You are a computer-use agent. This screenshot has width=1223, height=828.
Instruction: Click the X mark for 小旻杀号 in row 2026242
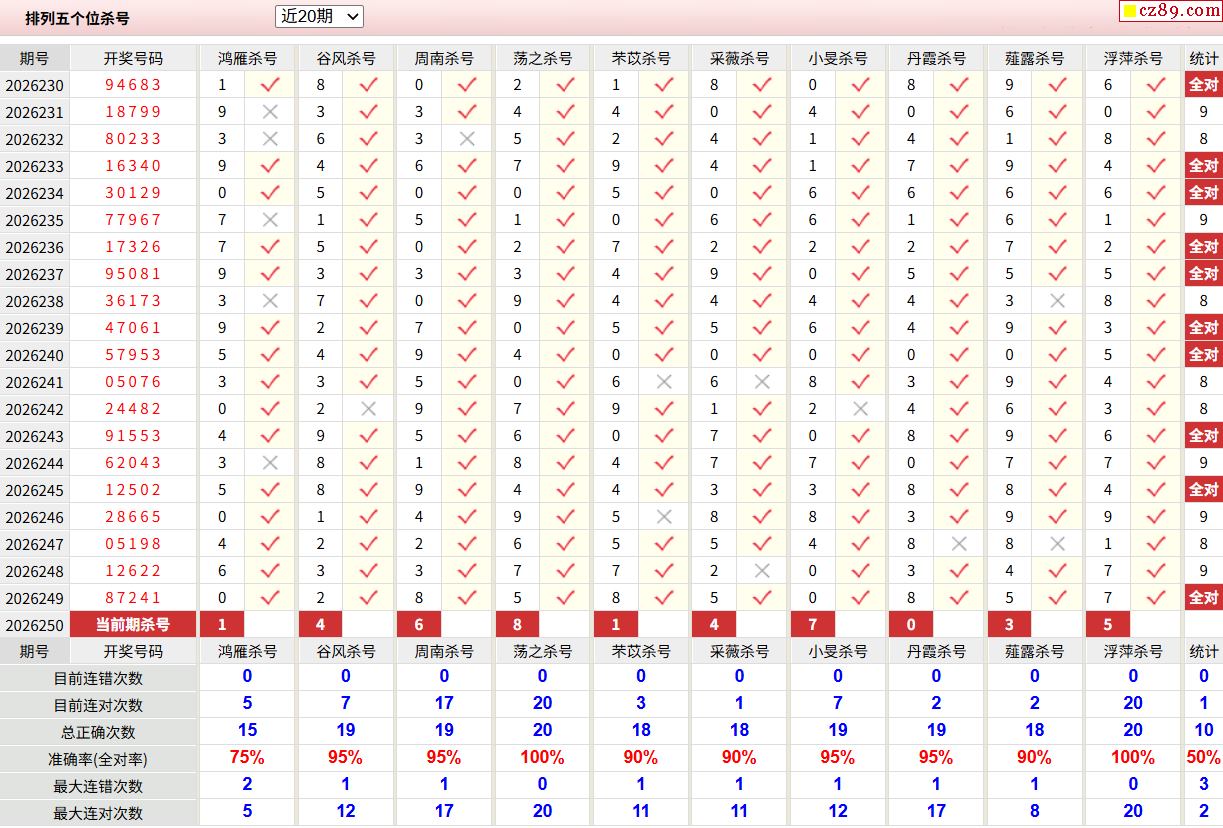pos(860,409)
